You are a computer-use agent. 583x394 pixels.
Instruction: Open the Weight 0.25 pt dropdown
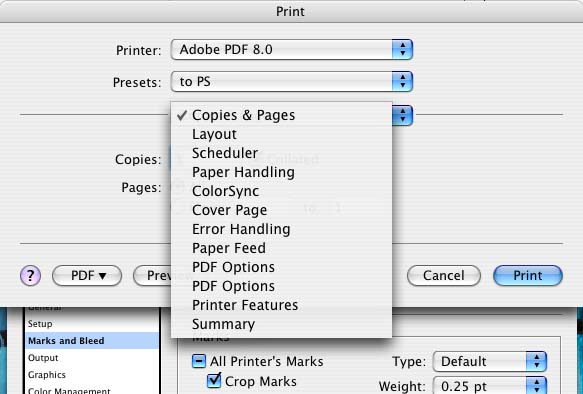point(490,386)
